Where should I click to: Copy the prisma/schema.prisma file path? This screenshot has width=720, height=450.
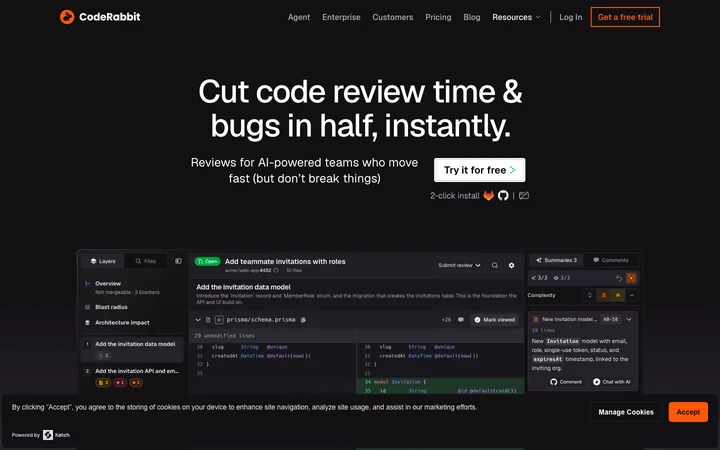(303, 320)
